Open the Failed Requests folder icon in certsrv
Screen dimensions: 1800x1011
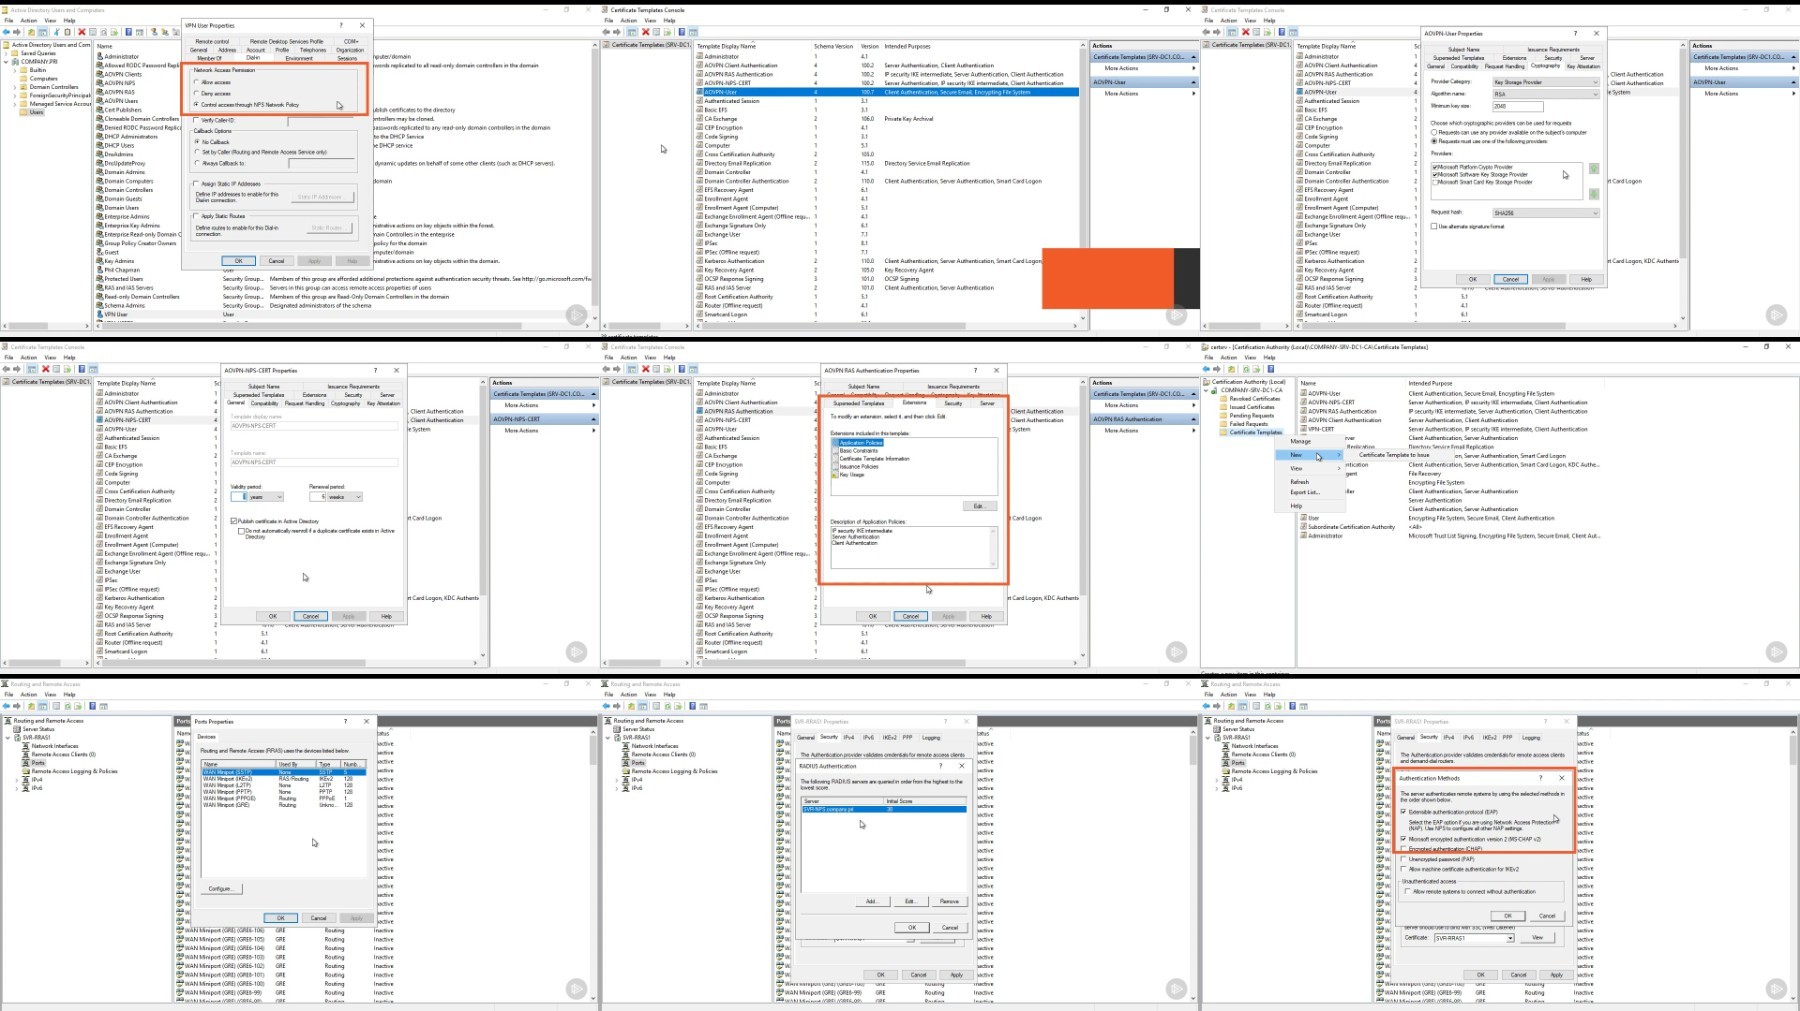tap(1225, 424)
